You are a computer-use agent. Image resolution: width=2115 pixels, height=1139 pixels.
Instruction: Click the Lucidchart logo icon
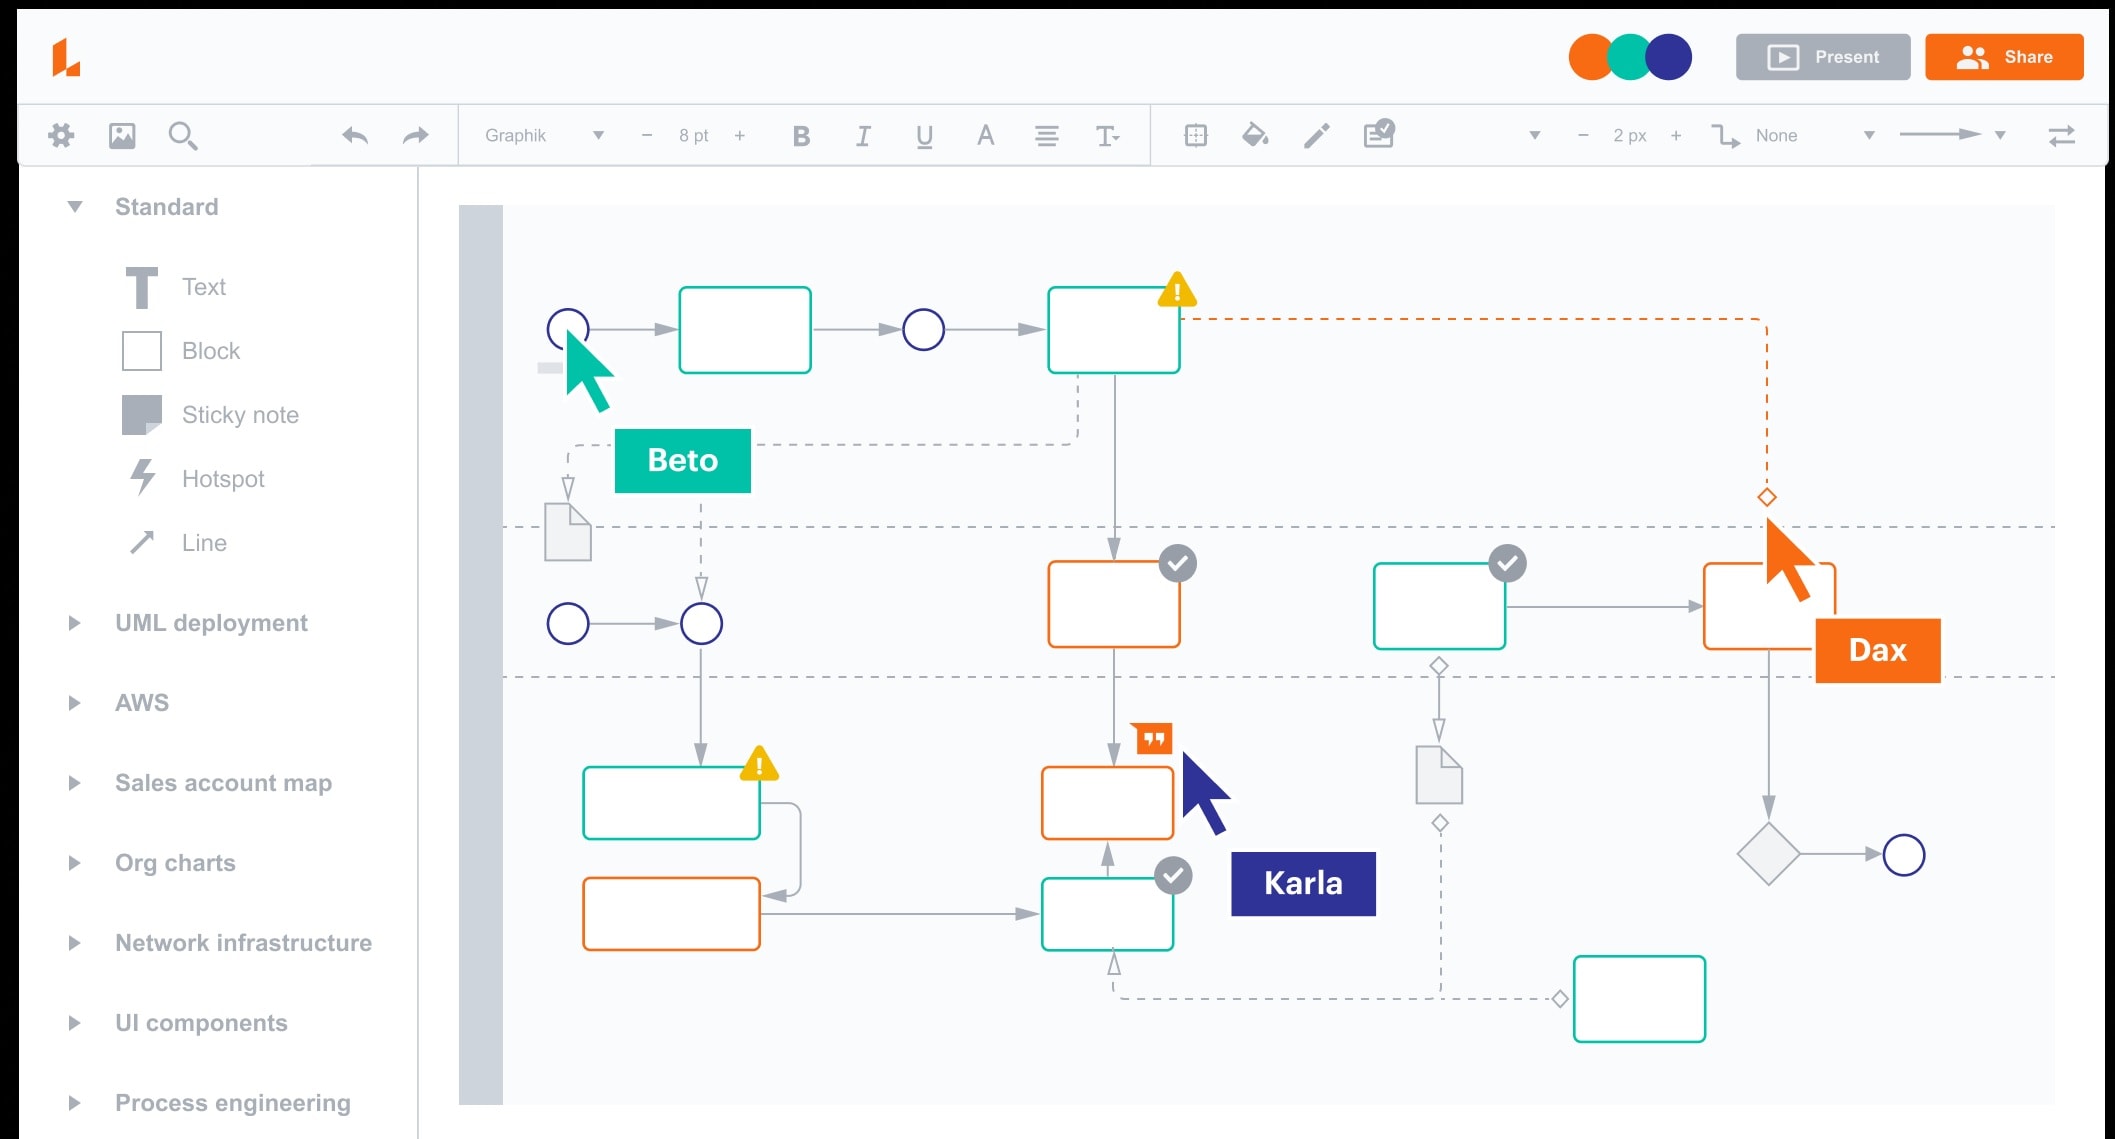(x=66, y=57)
